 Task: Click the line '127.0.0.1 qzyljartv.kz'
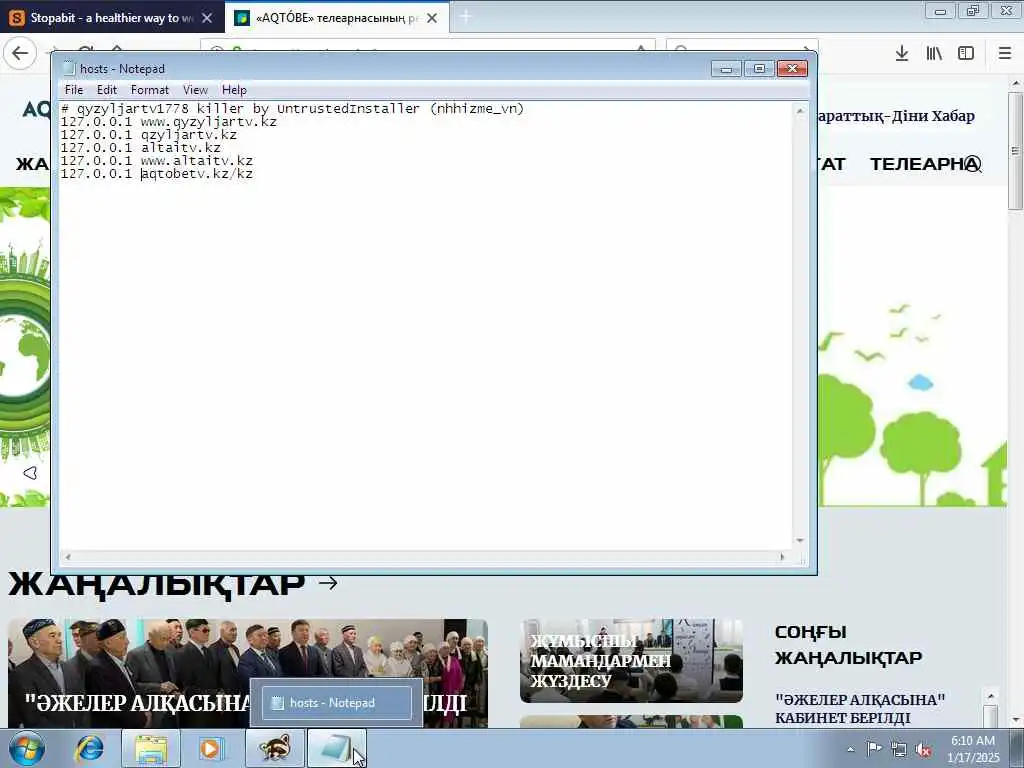pos(149,135)
